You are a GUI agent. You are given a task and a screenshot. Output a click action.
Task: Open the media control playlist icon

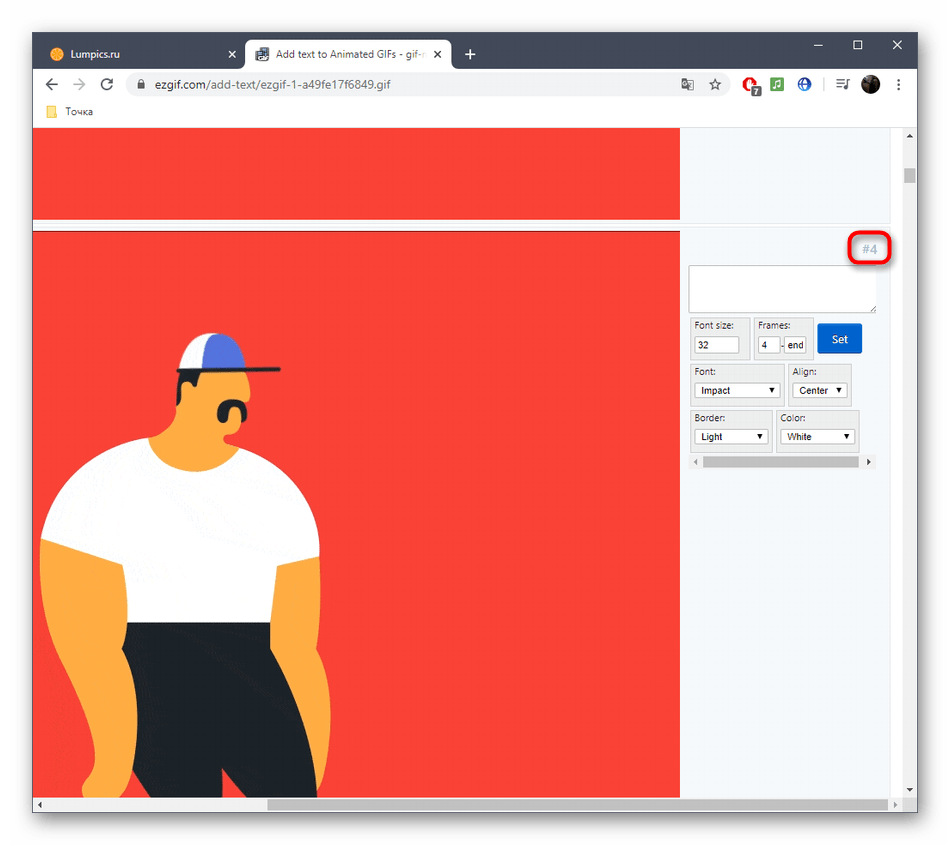842,85
